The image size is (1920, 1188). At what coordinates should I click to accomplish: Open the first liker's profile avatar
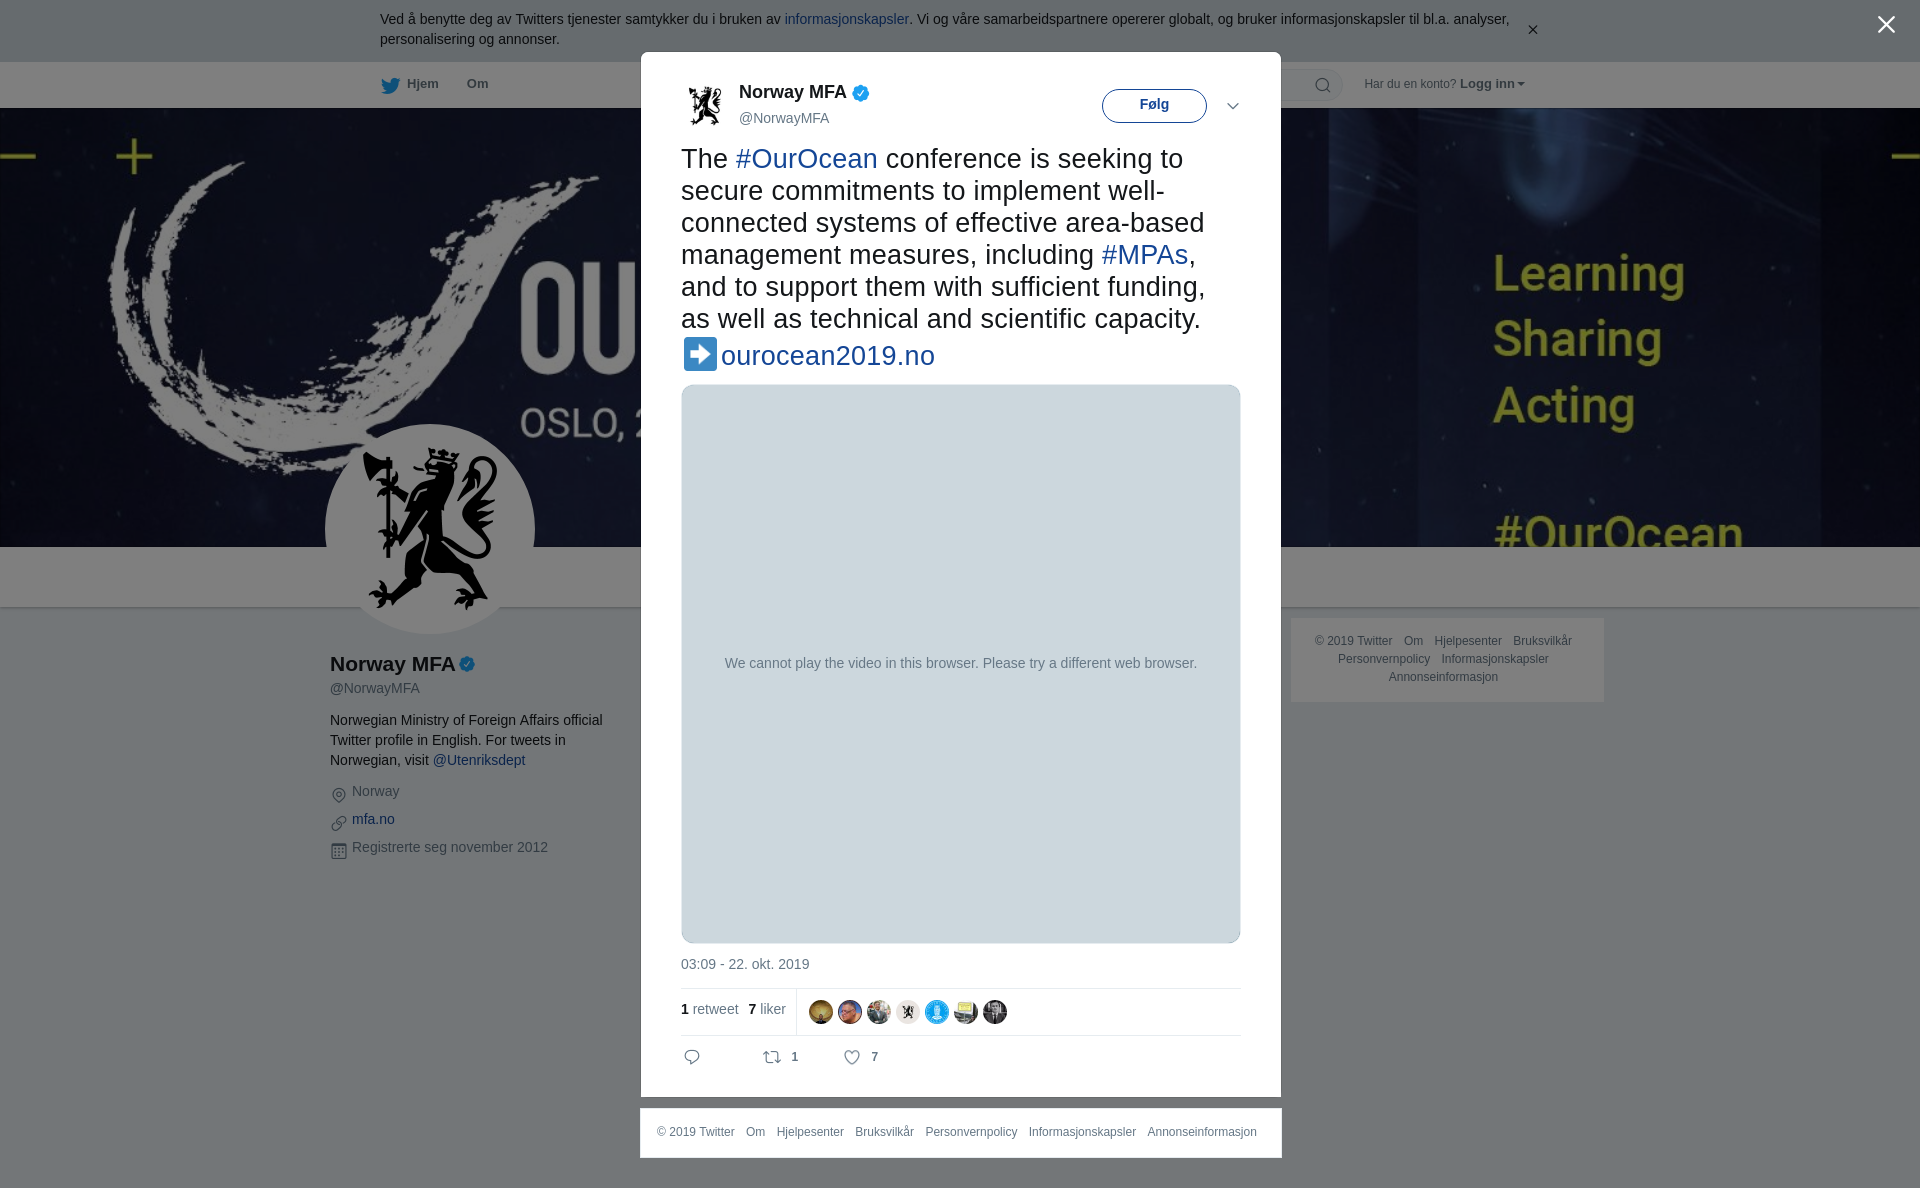click(821, 1012)
